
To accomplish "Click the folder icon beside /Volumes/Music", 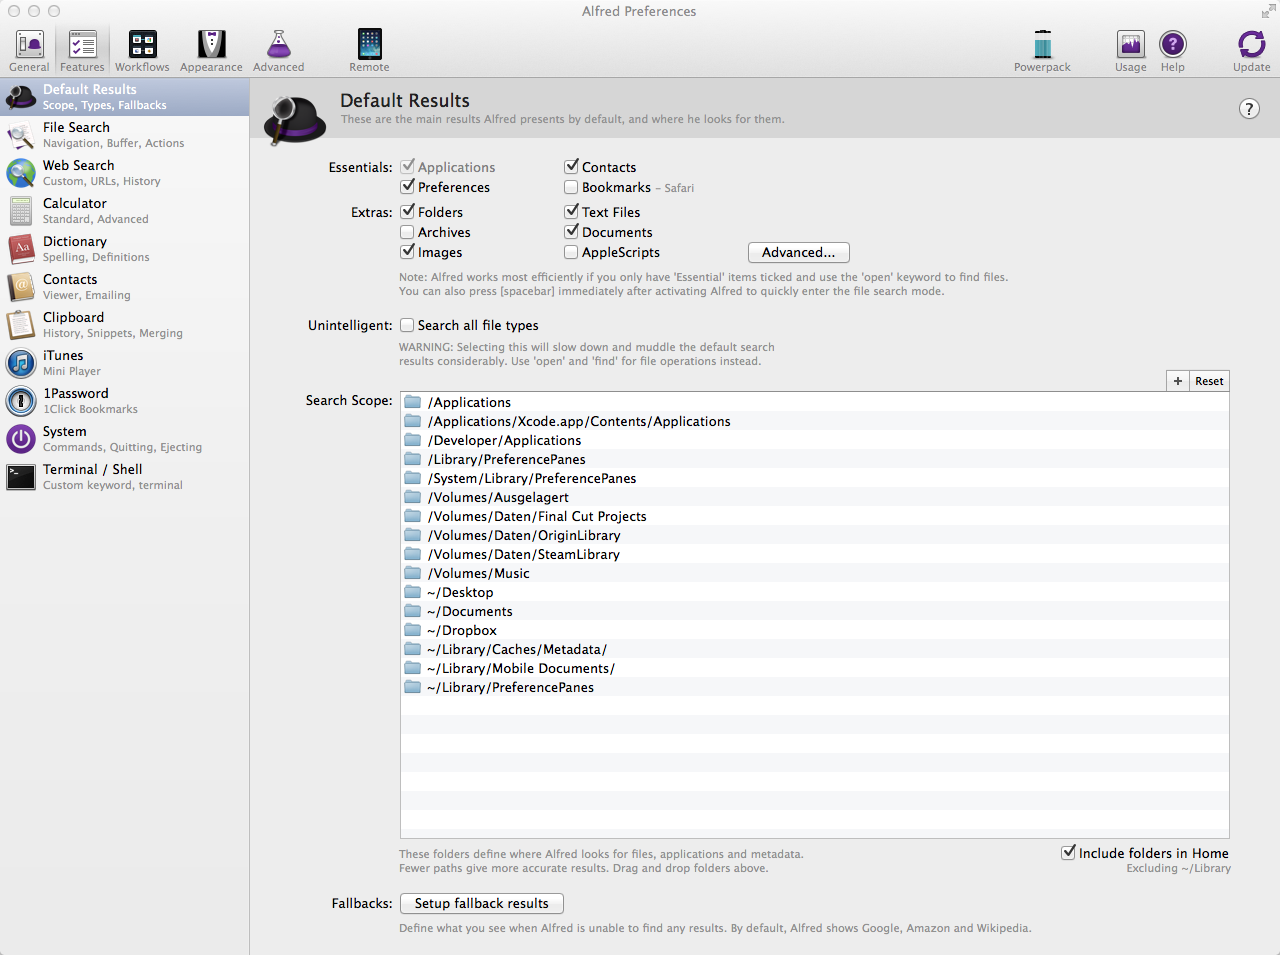I will pyautogui.click(x=412, y=573).
